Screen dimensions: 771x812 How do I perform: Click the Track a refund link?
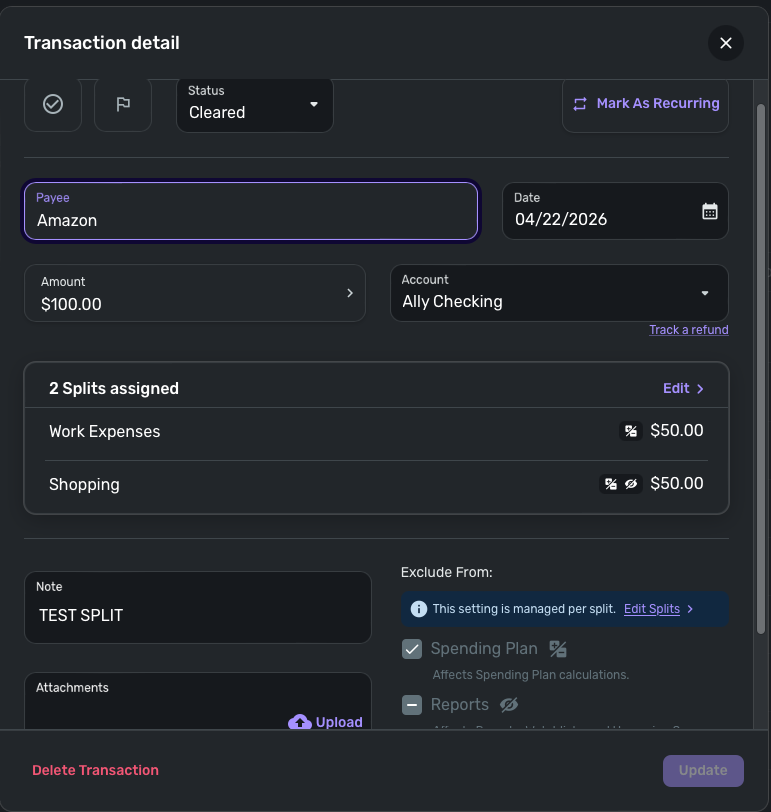click(x=688, y=330)
